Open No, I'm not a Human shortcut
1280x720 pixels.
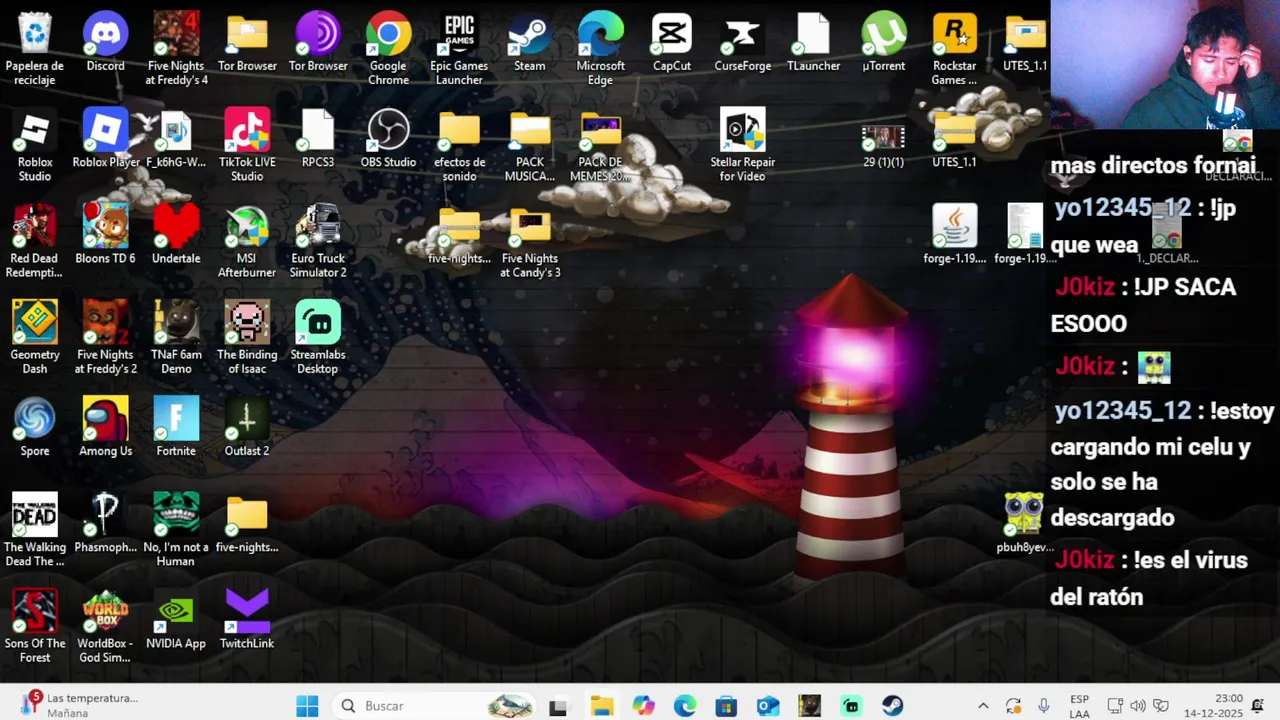pos(176,530)
